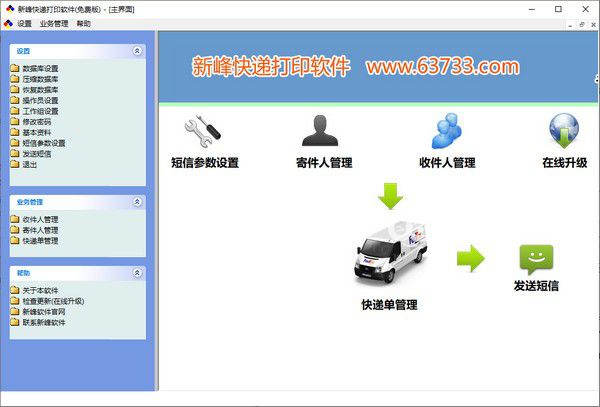
Task: Open the 帮助 menu in the menu bar
Action: [x=83, y=24]
